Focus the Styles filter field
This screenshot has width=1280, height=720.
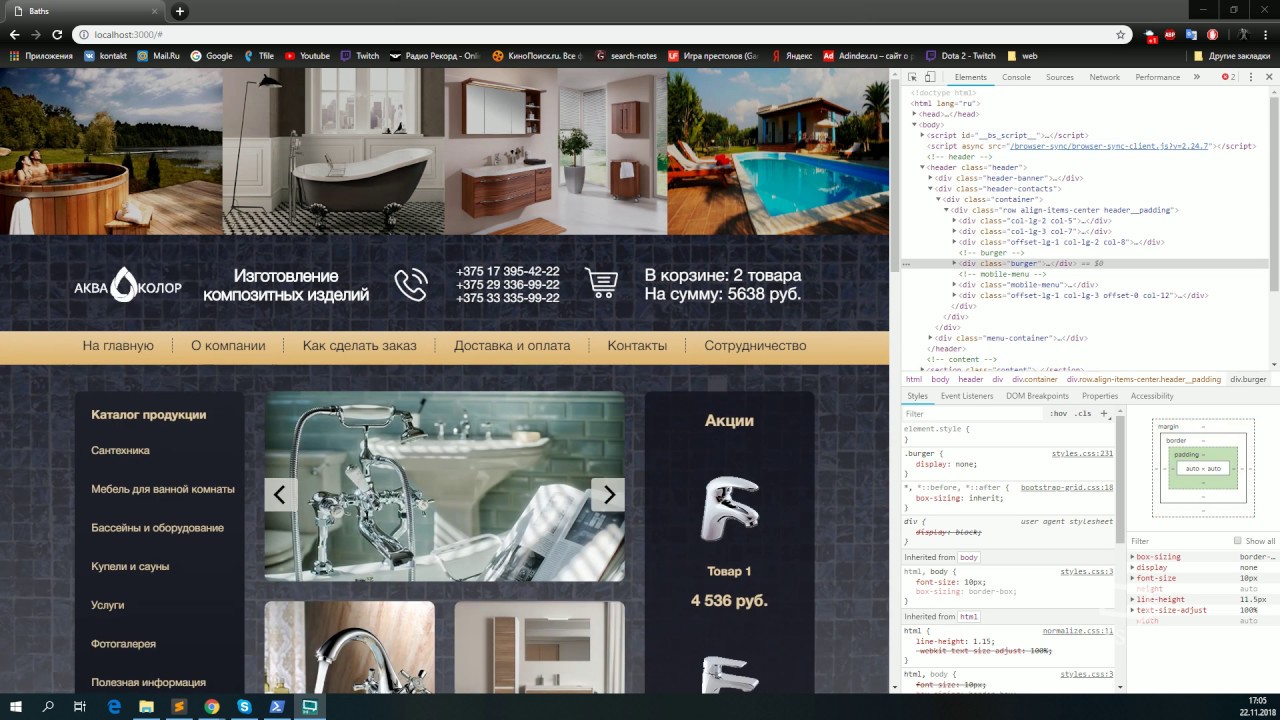(x=972, y=413)
